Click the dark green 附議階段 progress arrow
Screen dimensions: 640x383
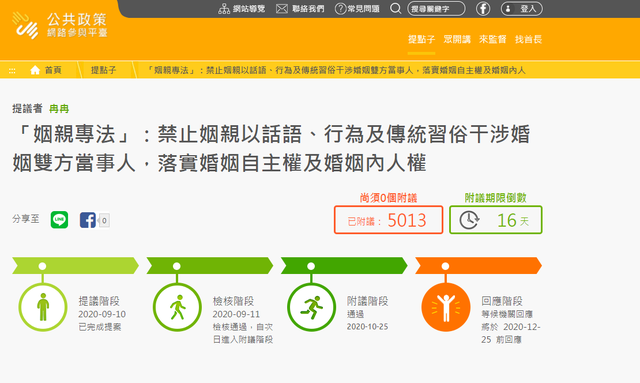click(344, 265)
